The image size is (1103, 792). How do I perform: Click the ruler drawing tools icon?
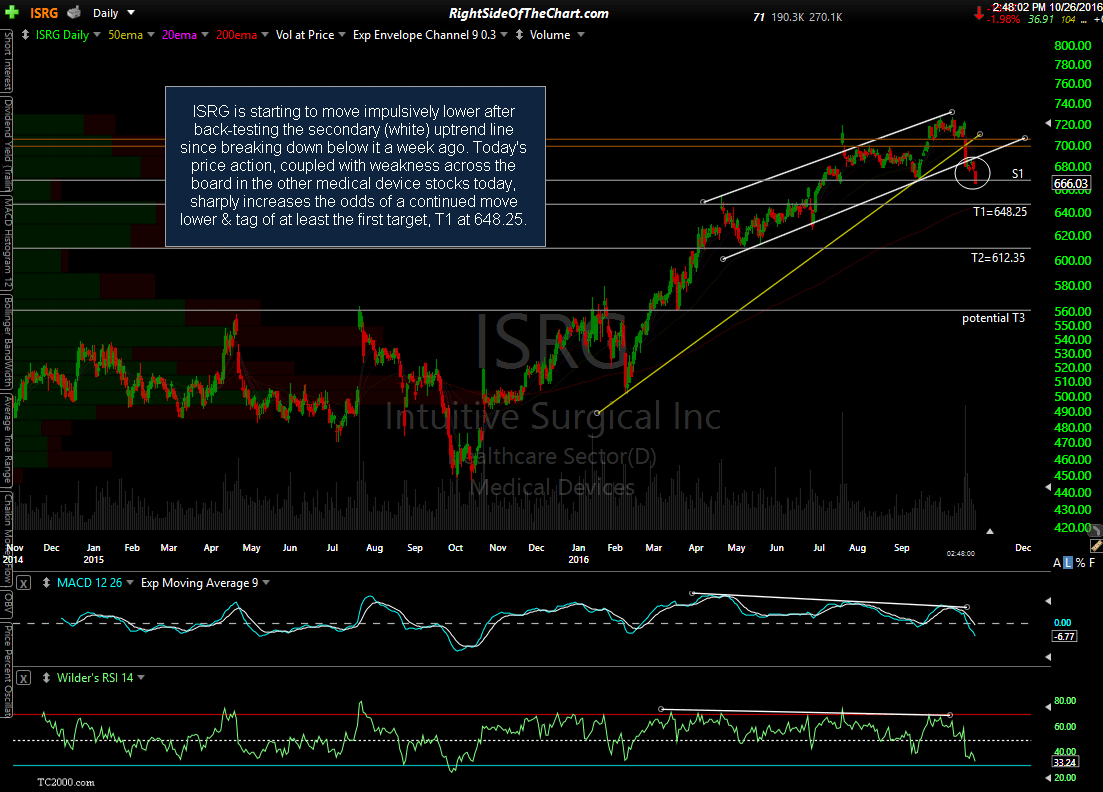[1096, 545]
